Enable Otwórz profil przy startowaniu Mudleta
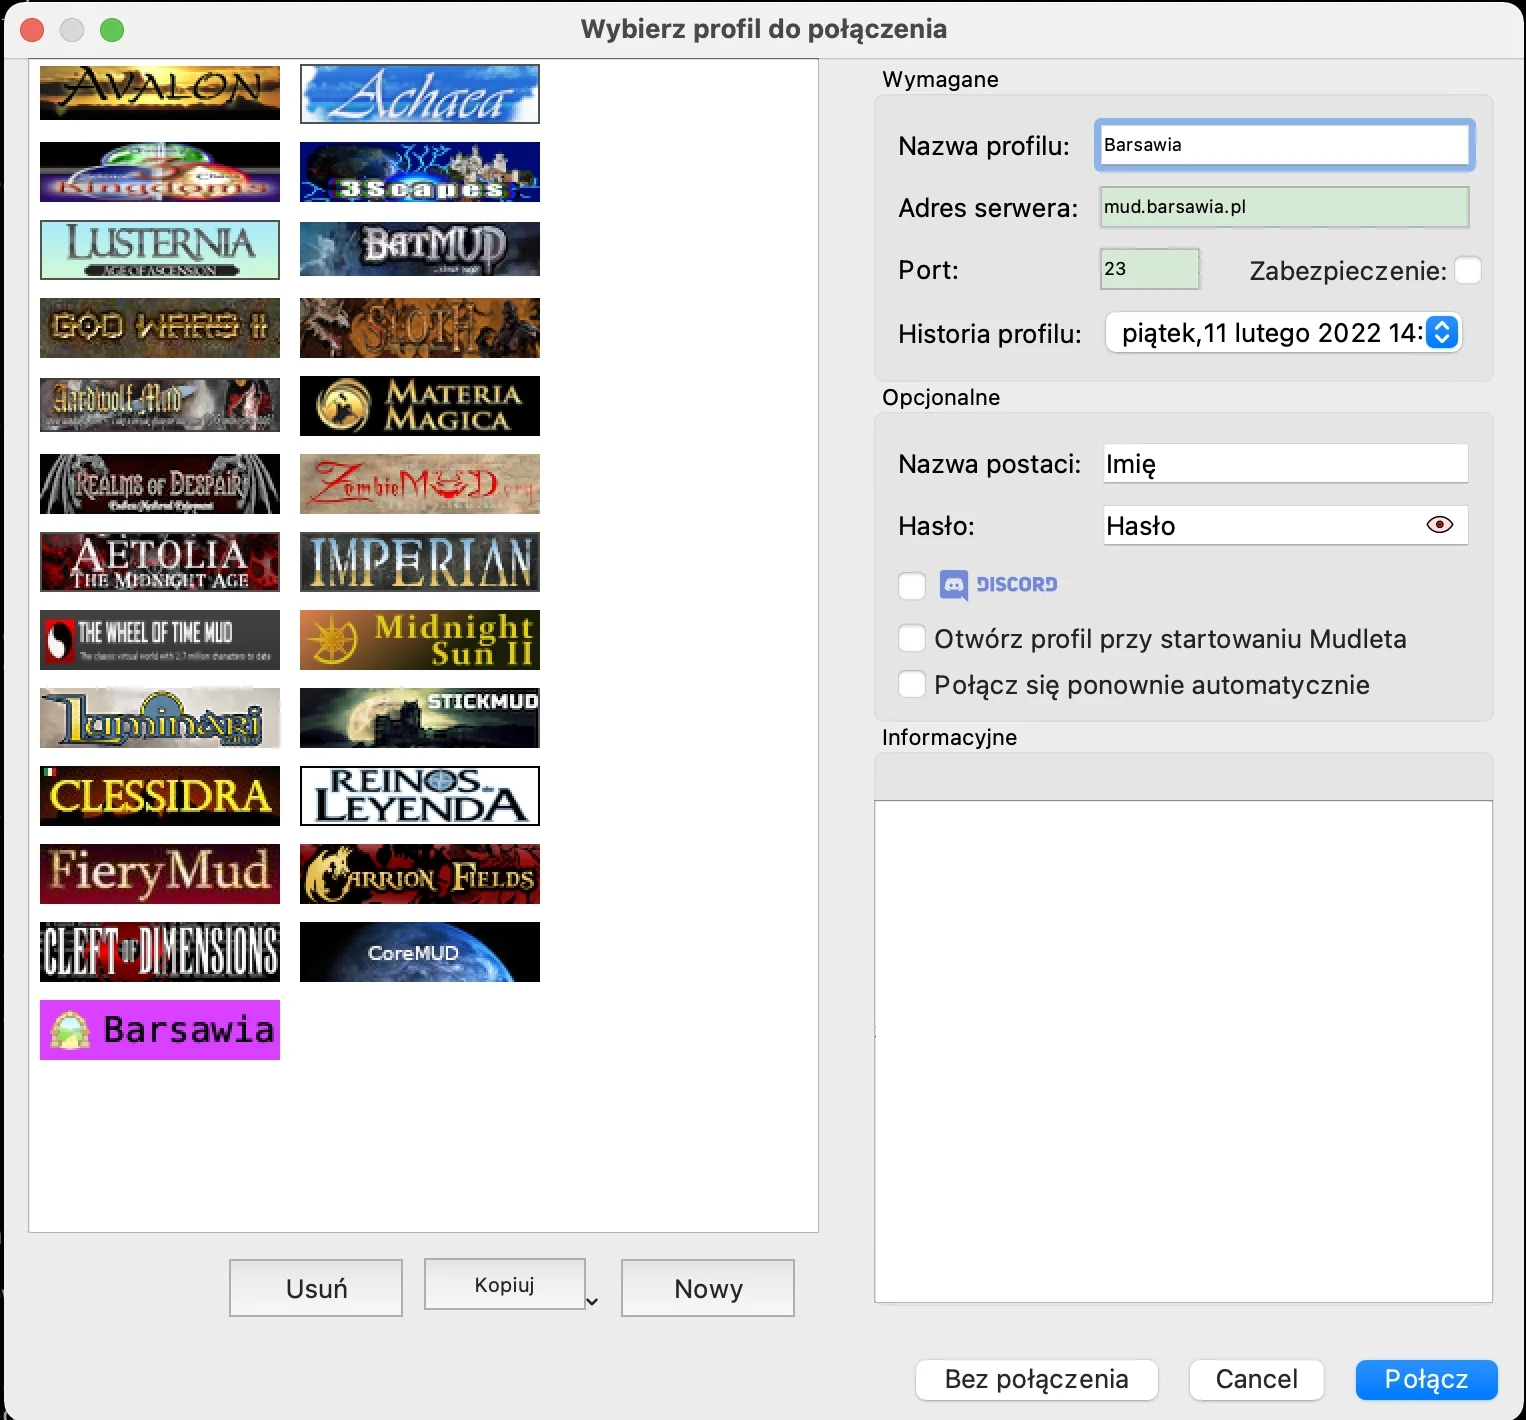1526x1420 pixels. click(912, 638)
